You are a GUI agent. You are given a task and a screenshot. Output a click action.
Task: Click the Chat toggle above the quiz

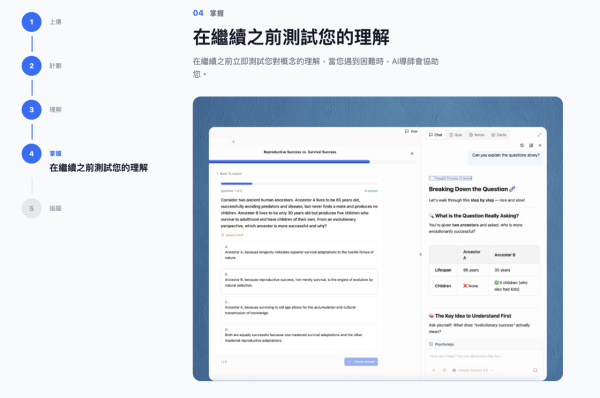411,131
